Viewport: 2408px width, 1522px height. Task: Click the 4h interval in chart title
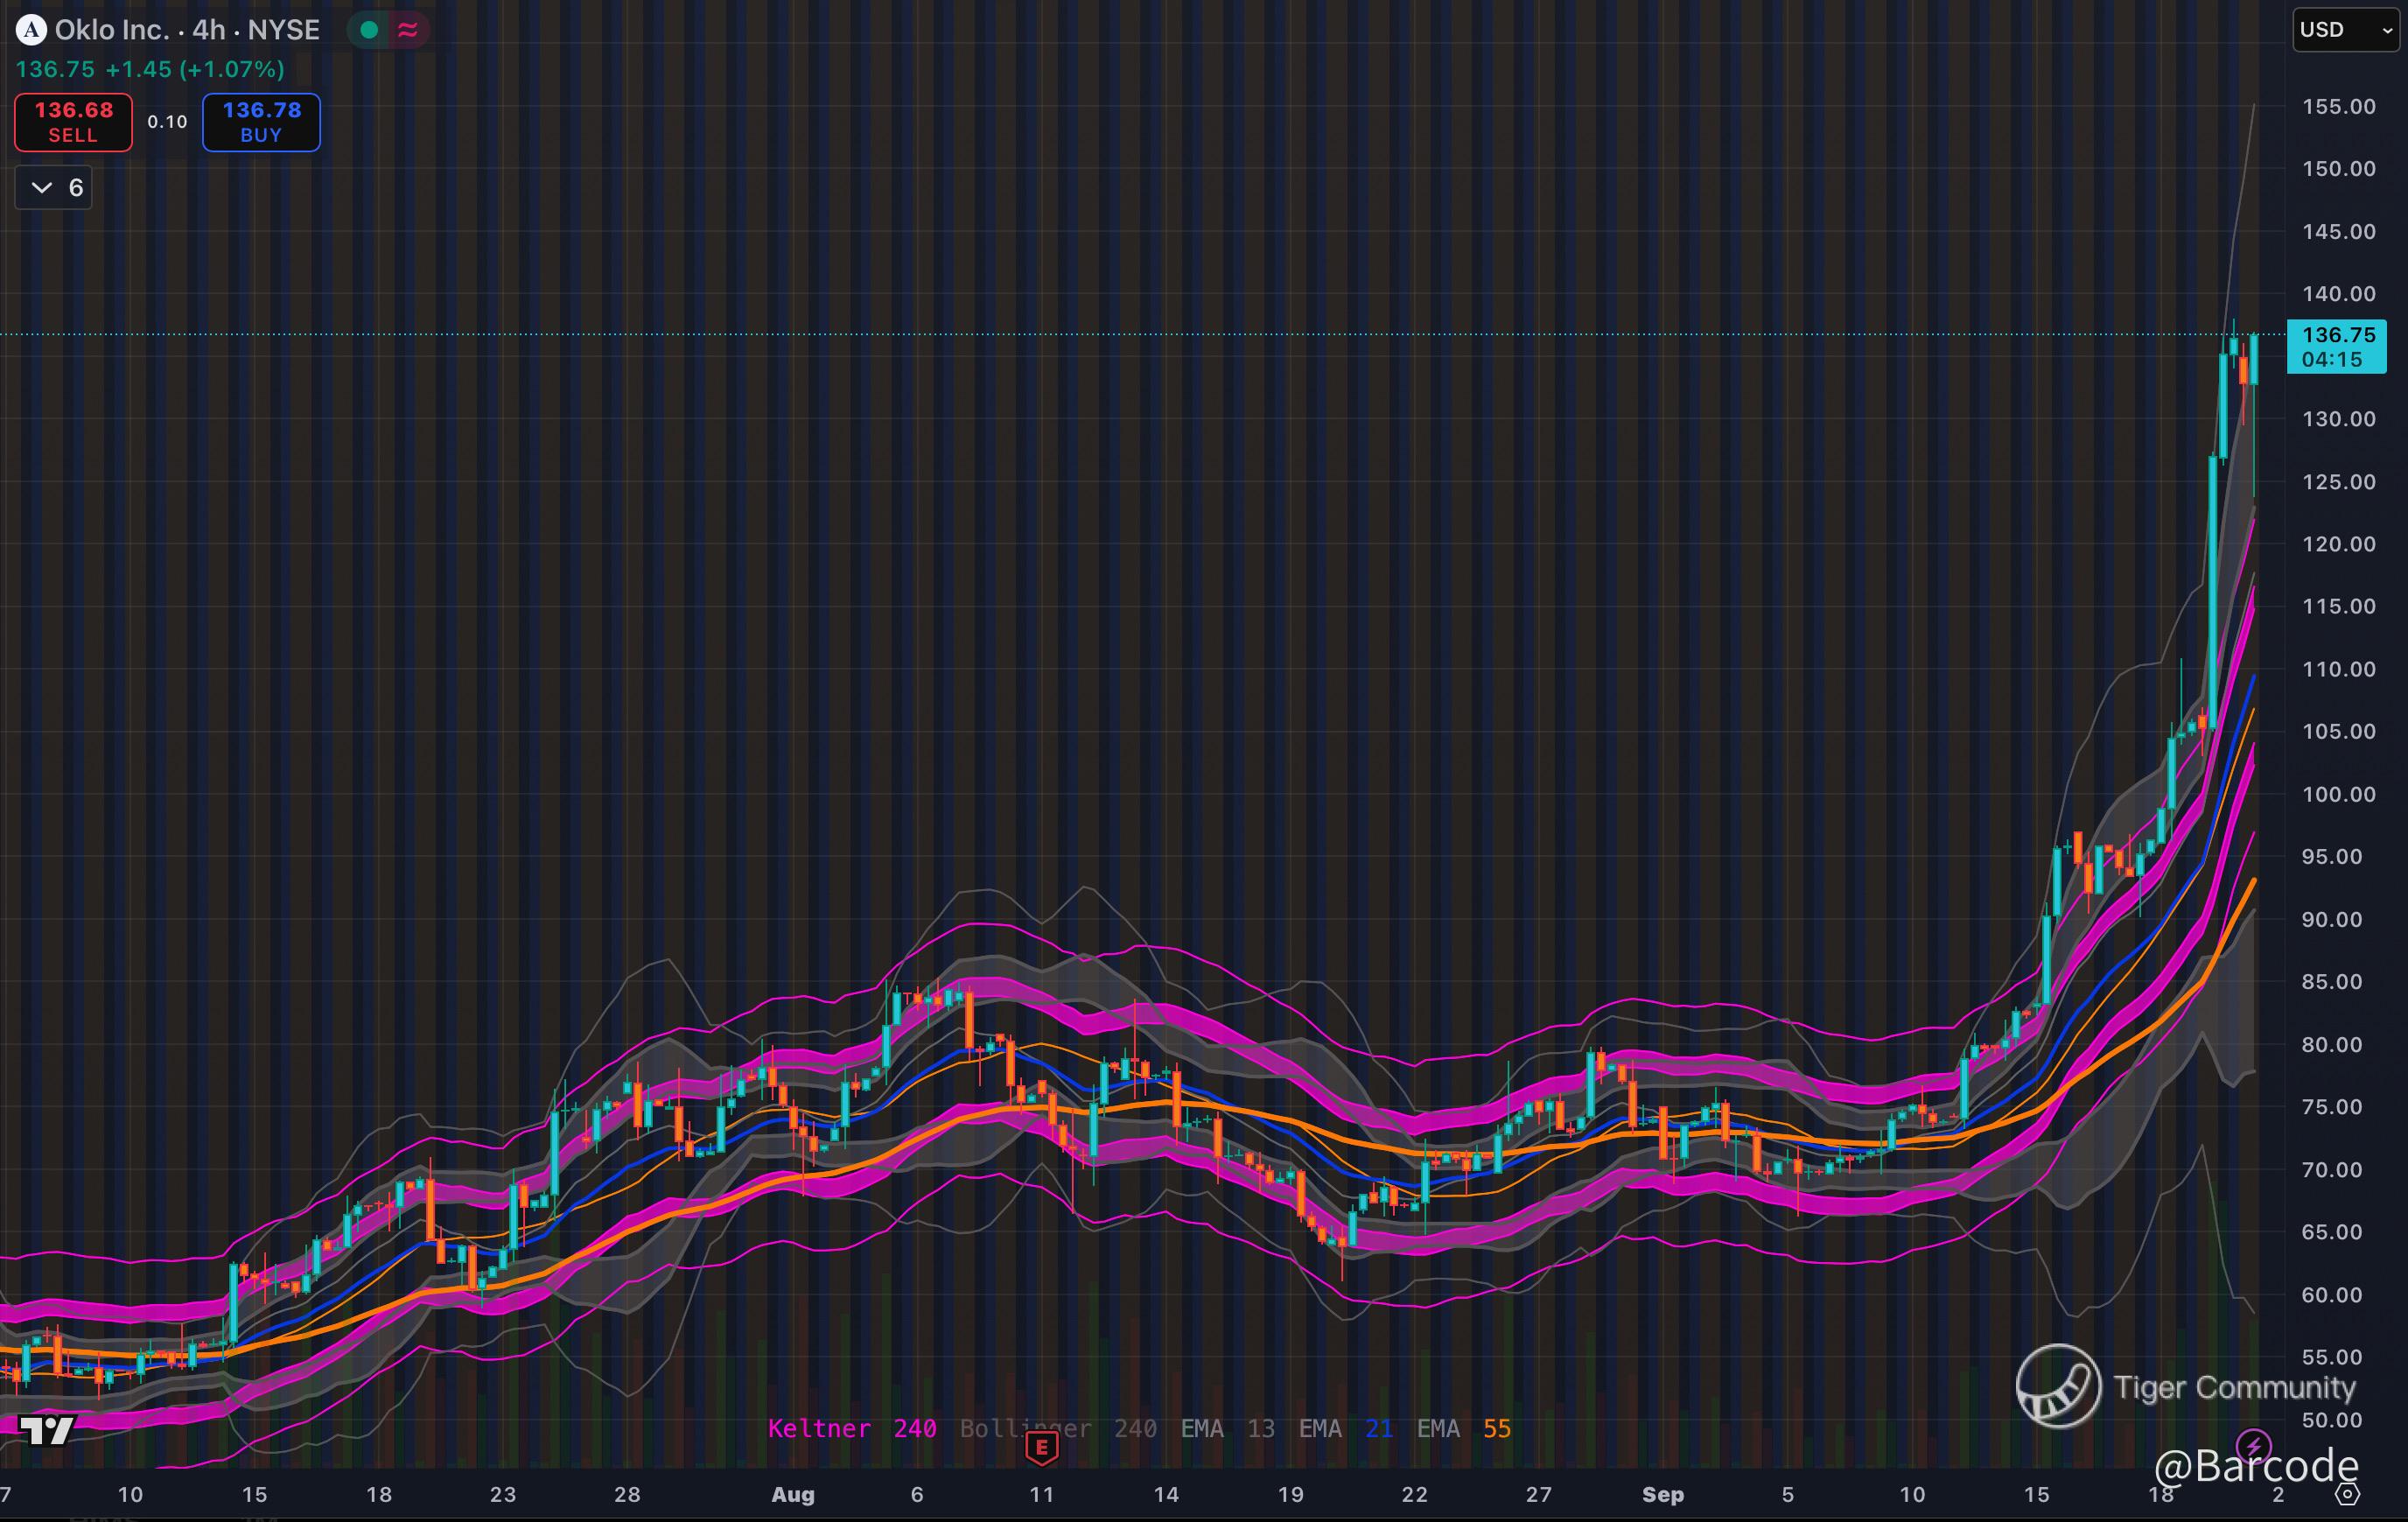(x=208, y=30)
